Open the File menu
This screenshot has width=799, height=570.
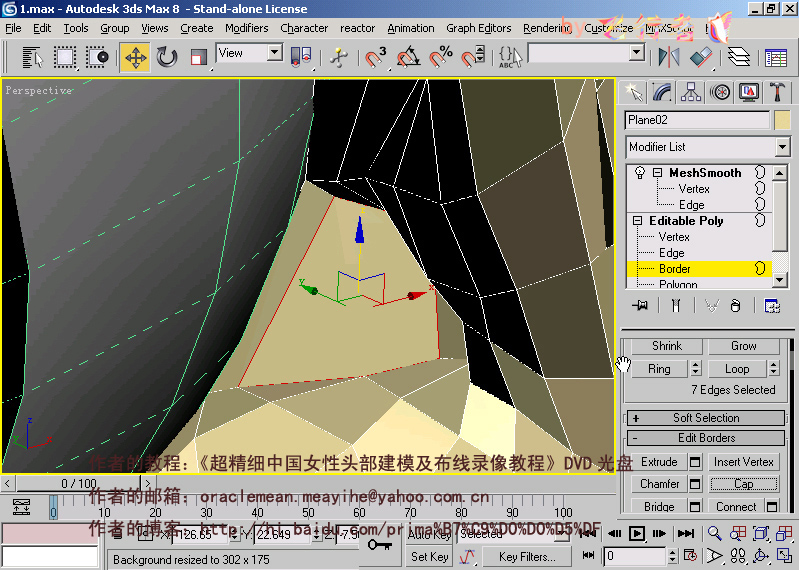pos(13,29)
